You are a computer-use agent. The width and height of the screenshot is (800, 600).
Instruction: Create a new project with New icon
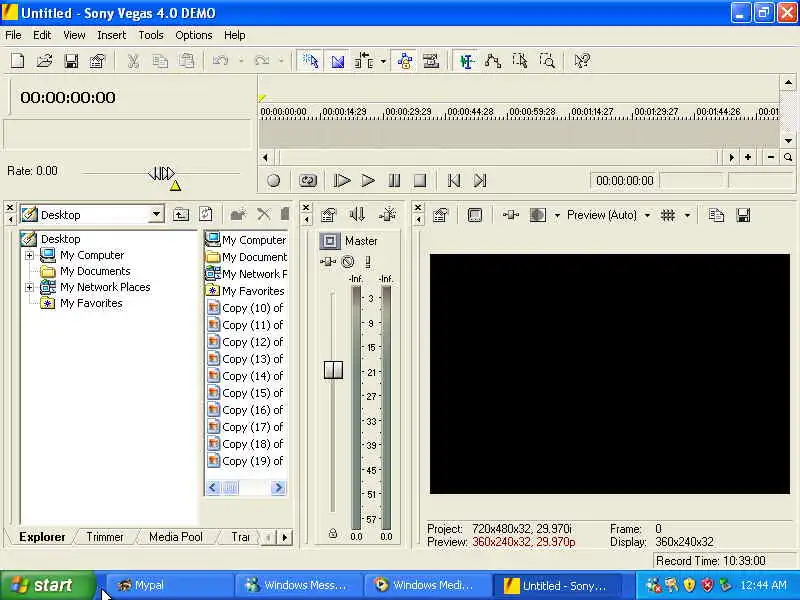(x=17, y=61)
